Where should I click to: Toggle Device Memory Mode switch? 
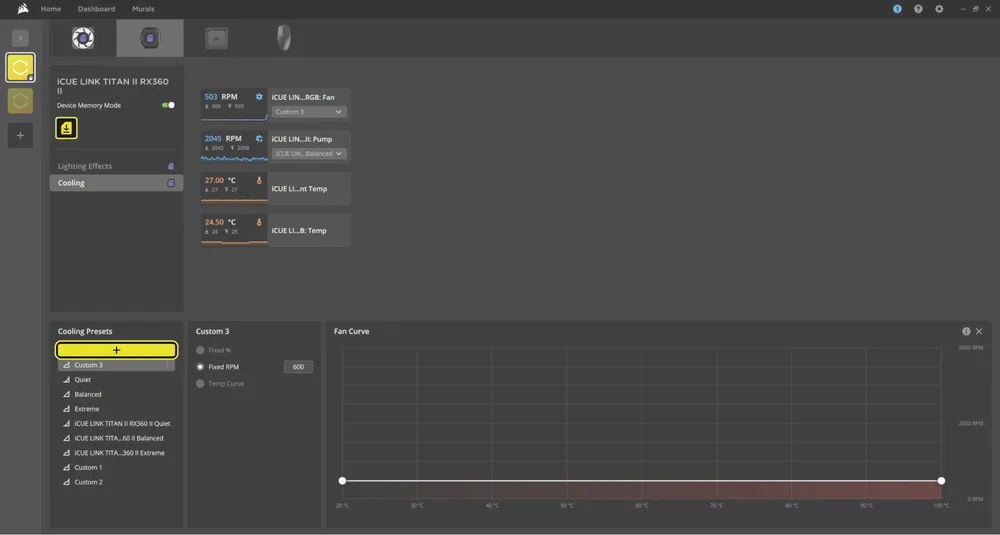(x=168, y=105)
